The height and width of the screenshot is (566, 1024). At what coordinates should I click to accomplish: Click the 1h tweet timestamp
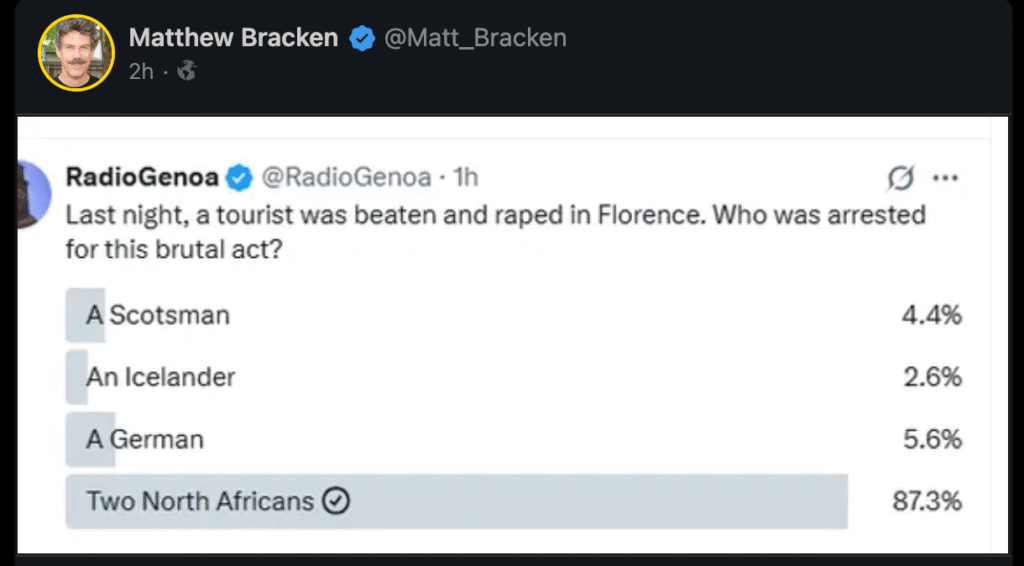(466, 177)
